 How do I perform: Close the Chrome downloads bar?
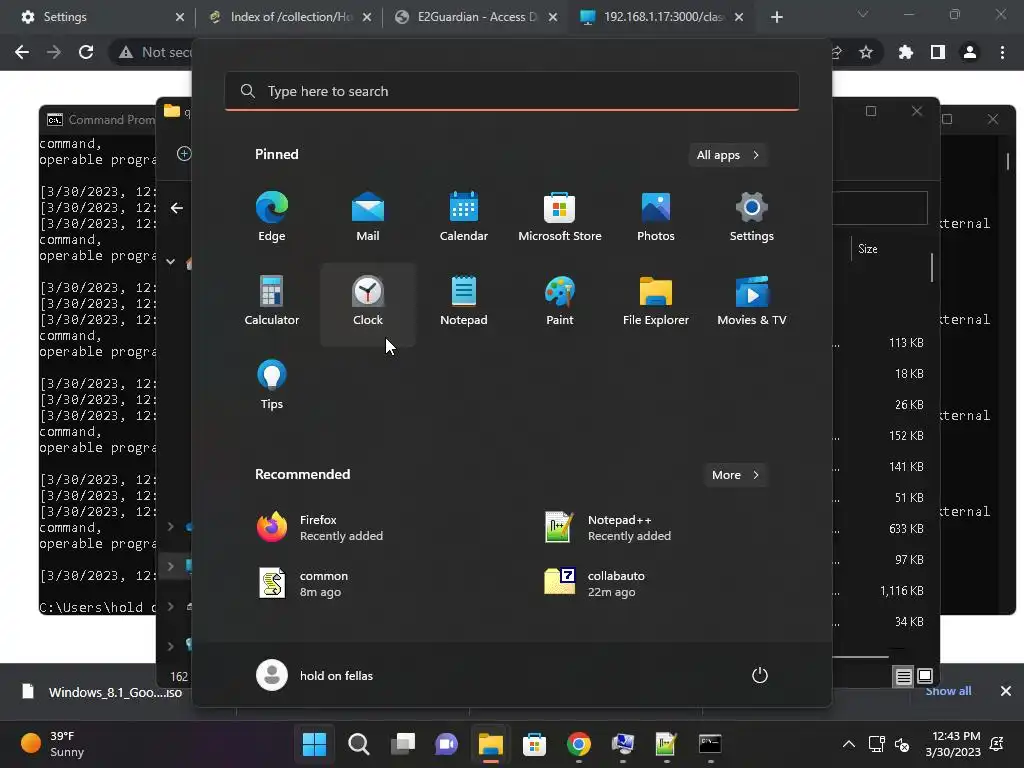pos(1006,691)
